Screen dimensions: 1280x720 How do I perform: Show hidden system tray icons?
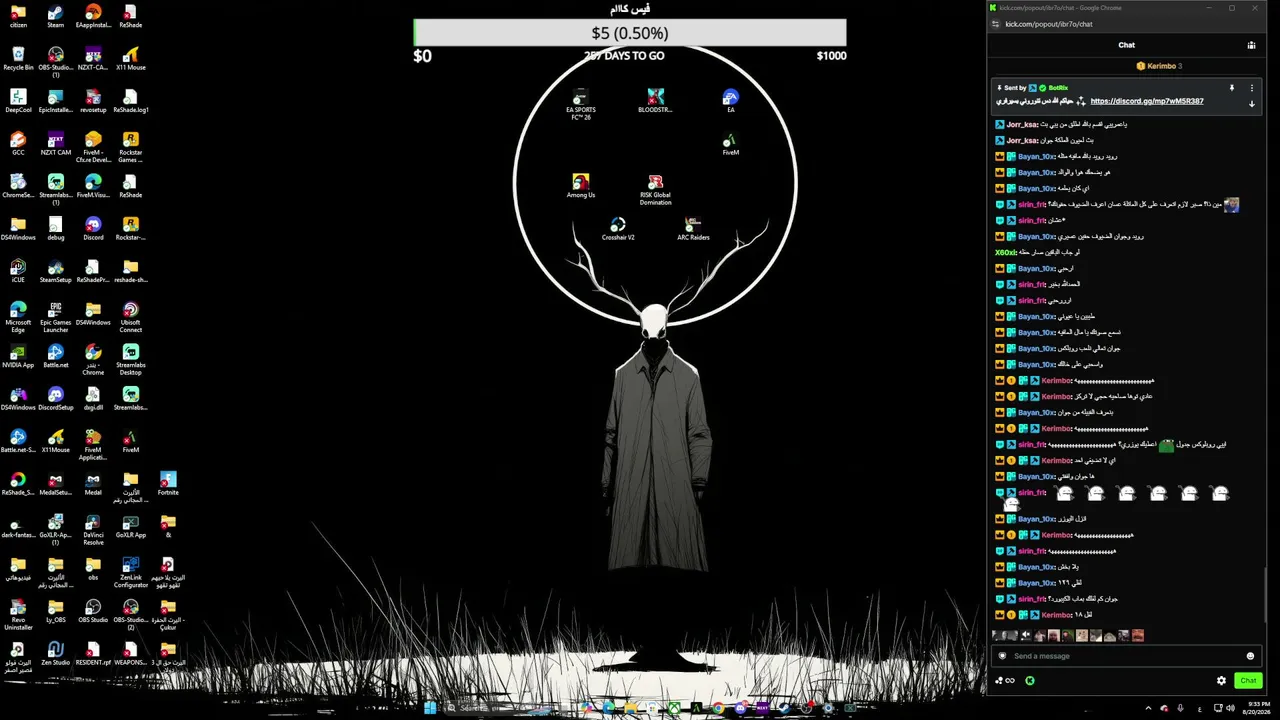point(1148,708)
